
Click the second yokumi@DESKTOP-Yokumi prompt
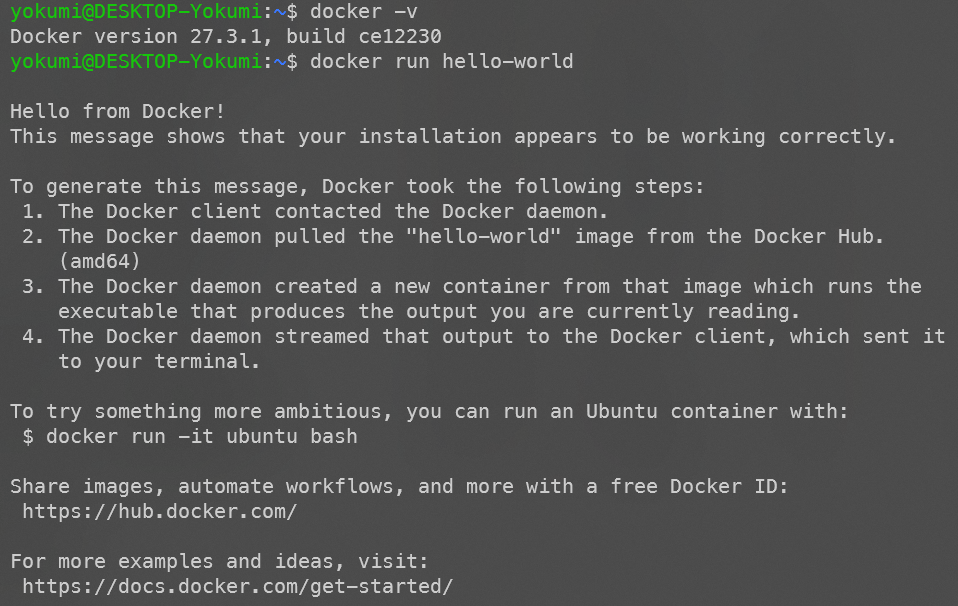click(x=136, y=62)
